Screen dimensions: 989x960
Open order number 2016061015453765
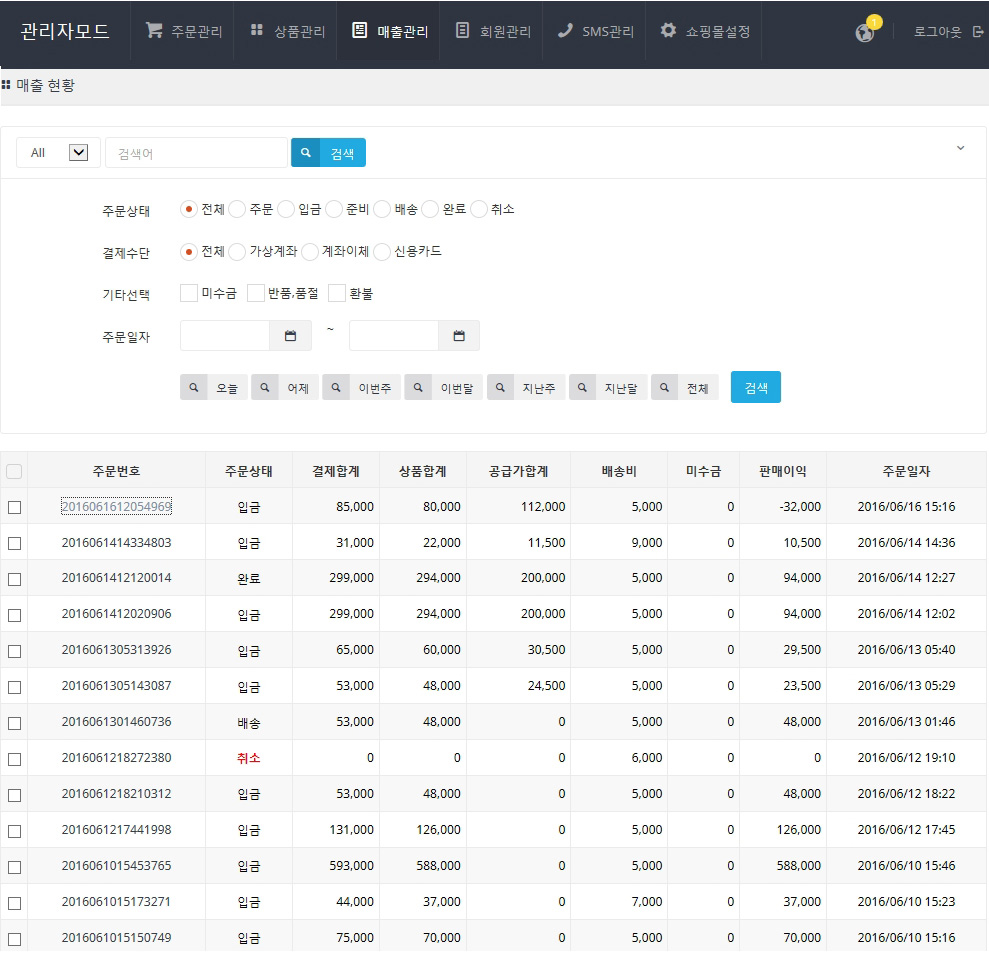coord(116,865)
